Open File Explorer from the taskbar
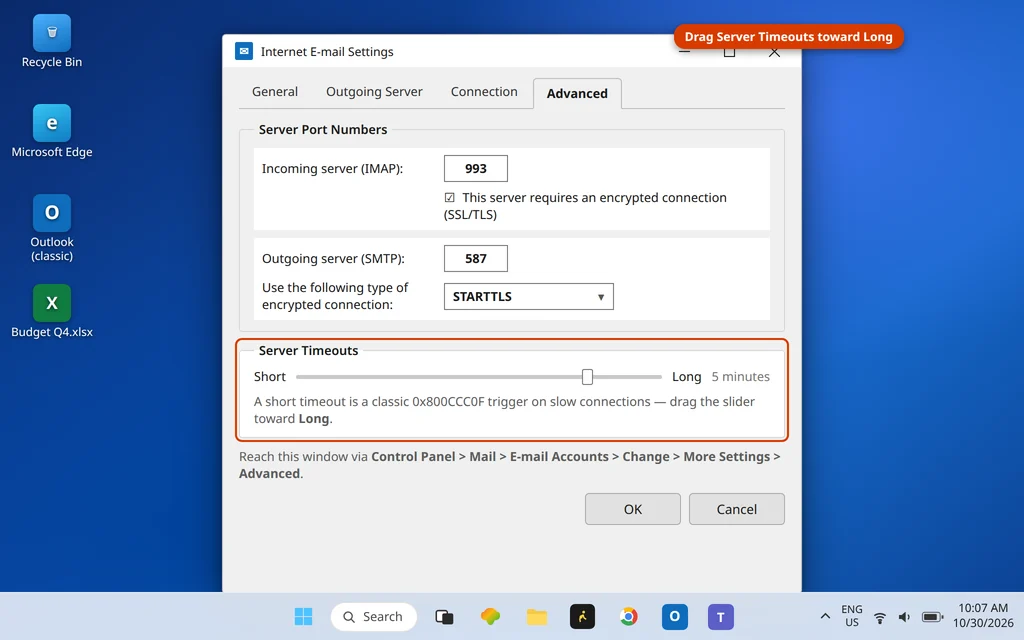The width and height of the screenshot is (1024, 640). (537, 616)
